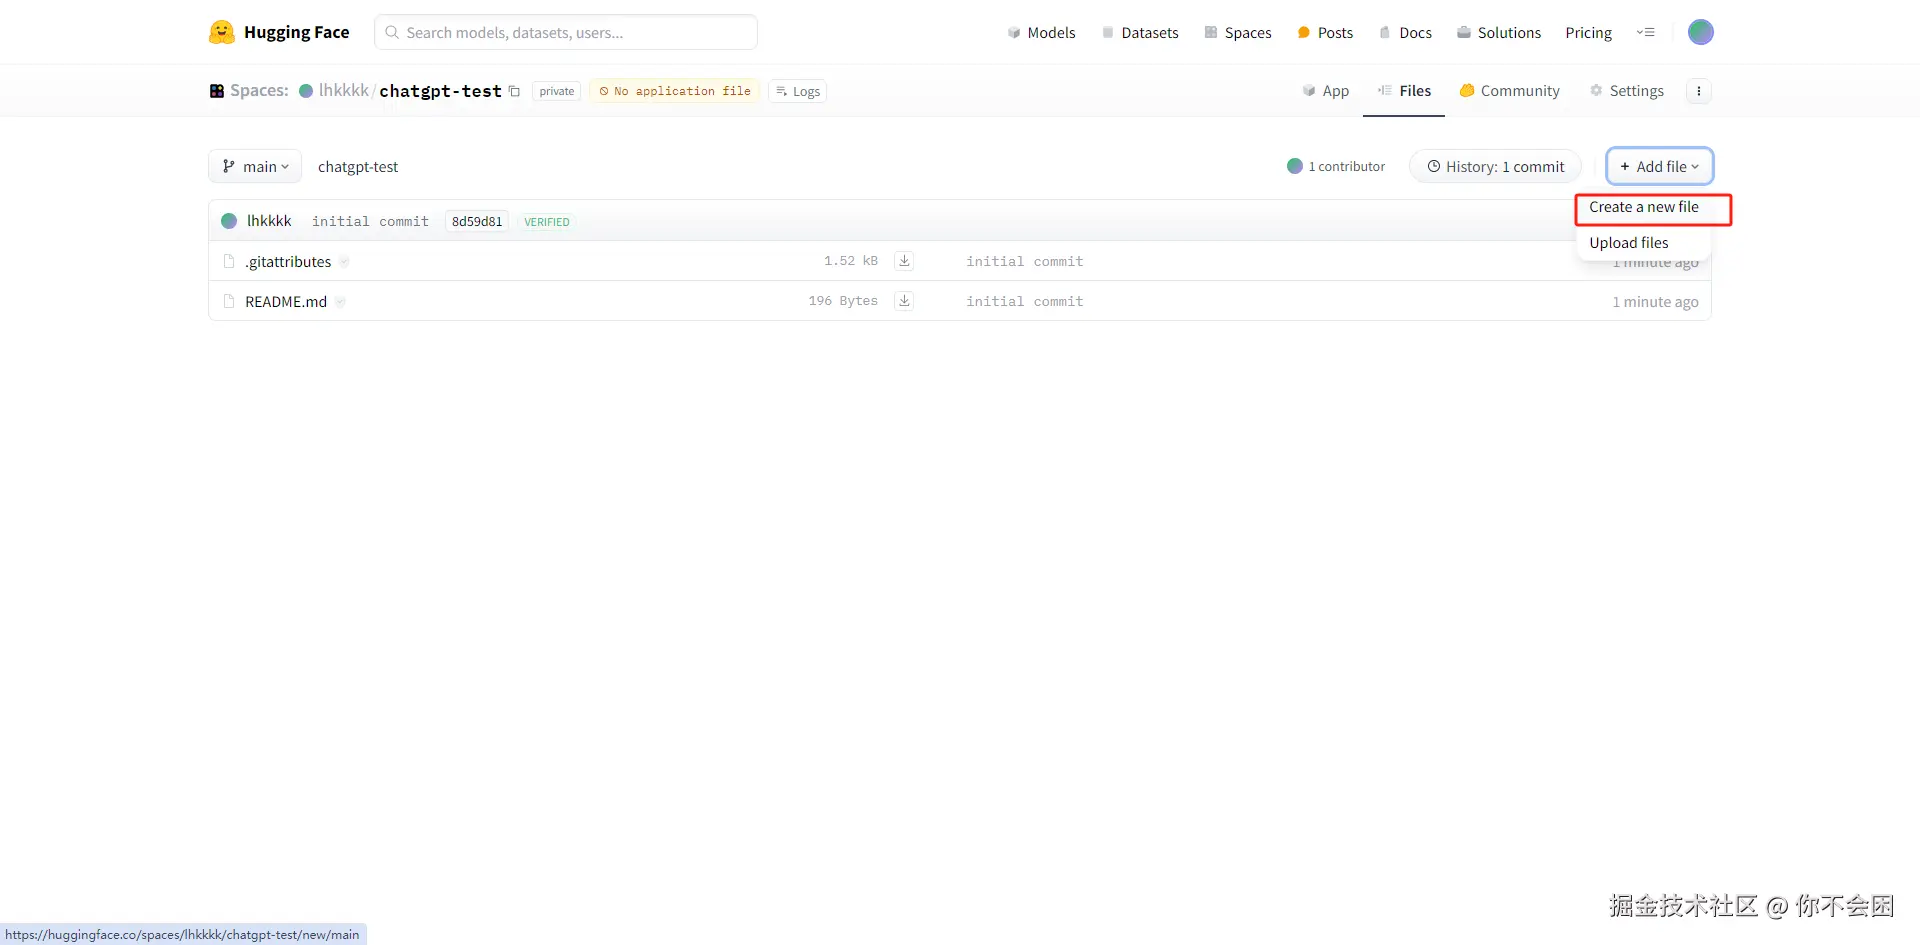This screenshot has height=945, width=1920.
Task: Click the Hugging Face emoji logo
Action: click(x=221, y=32)
